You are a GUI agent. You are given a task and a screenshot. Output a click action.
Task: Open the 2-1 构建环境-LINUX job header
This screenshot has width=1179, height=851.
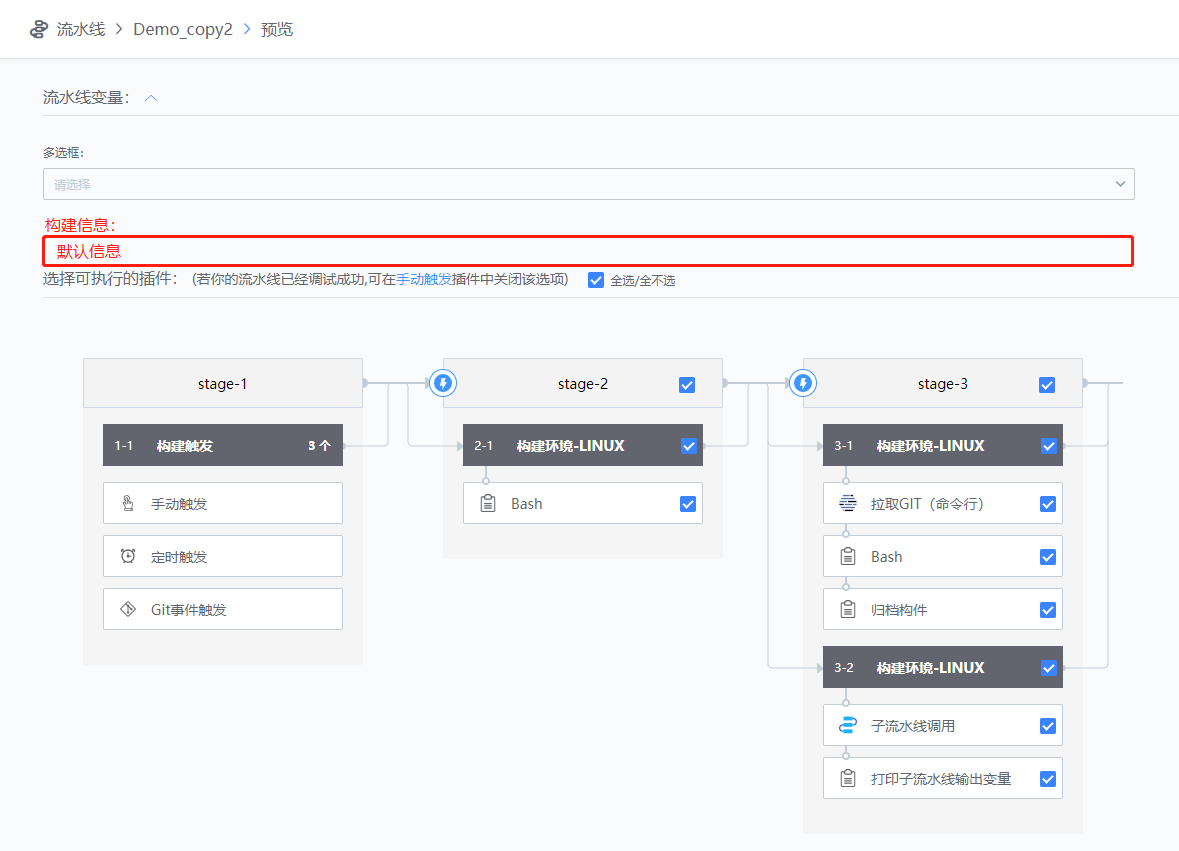[583, 445]
